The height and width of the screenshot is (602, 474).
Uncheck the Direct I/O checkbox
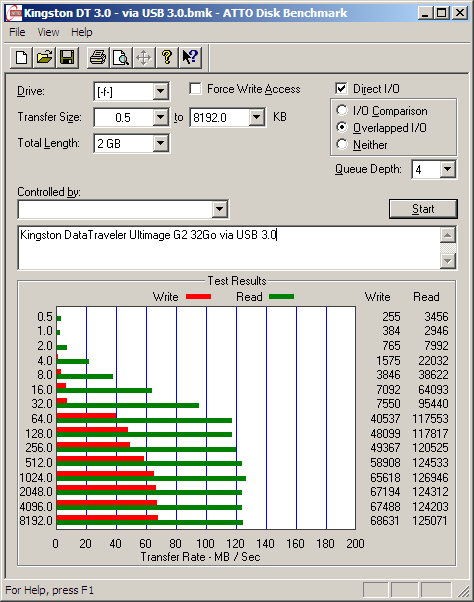[341, 89]
